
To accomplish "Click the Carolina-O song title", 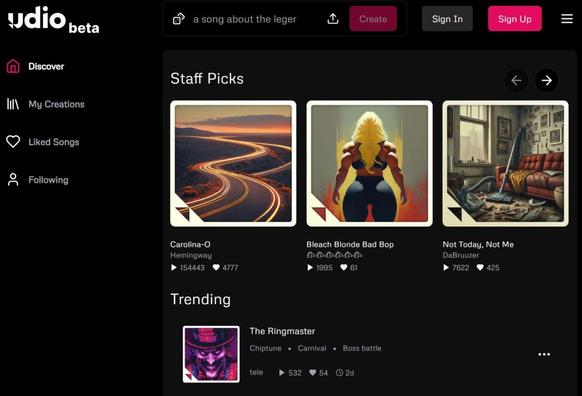I will [190, 244].
